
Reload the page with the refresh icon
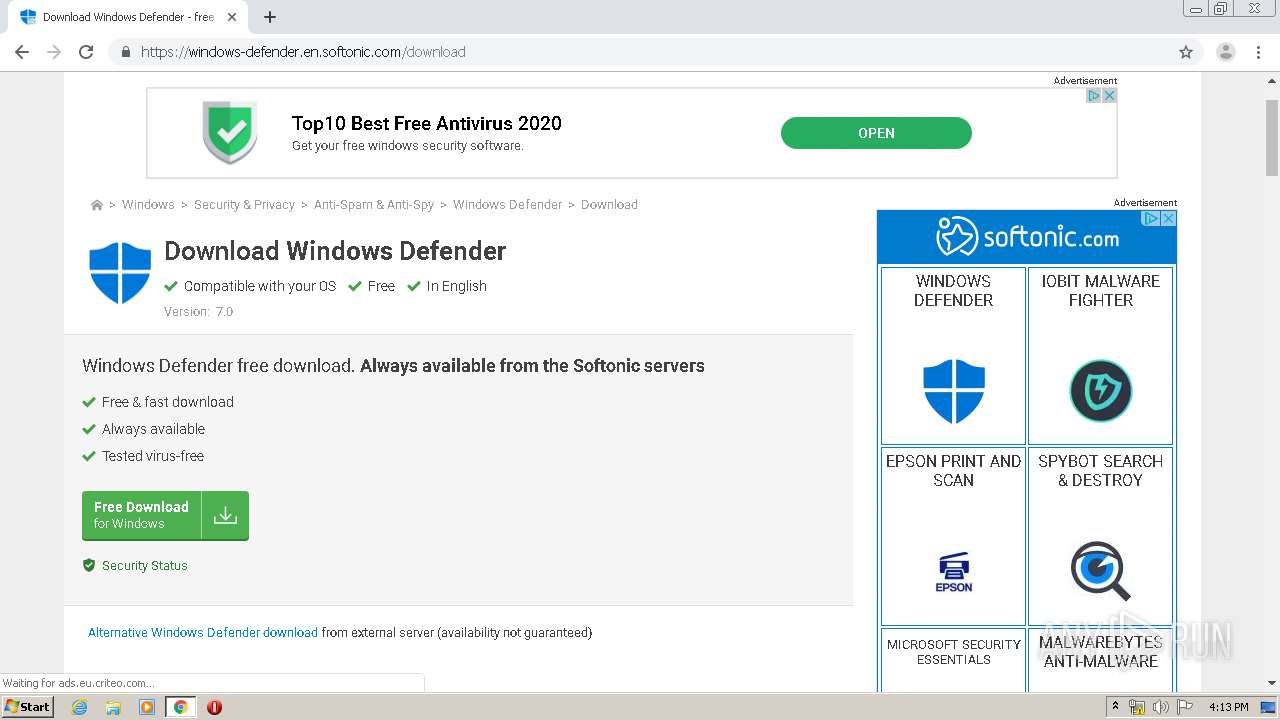(x=86, y=52)
